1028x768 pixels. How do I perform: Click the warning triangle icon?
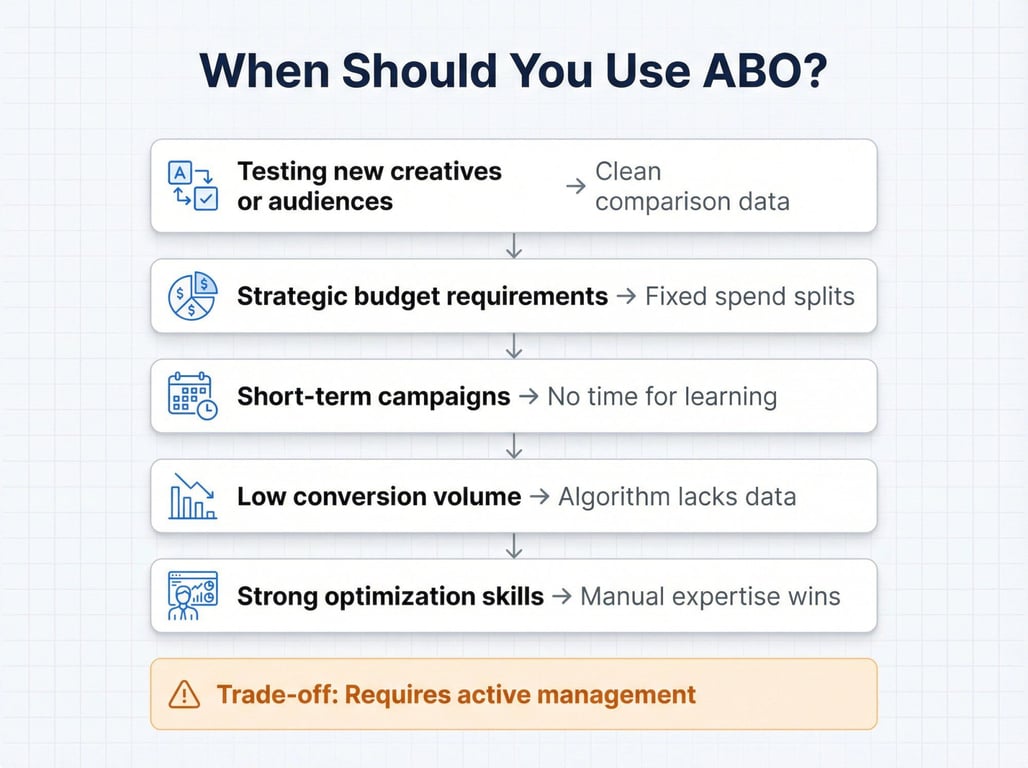click(184, 695)
